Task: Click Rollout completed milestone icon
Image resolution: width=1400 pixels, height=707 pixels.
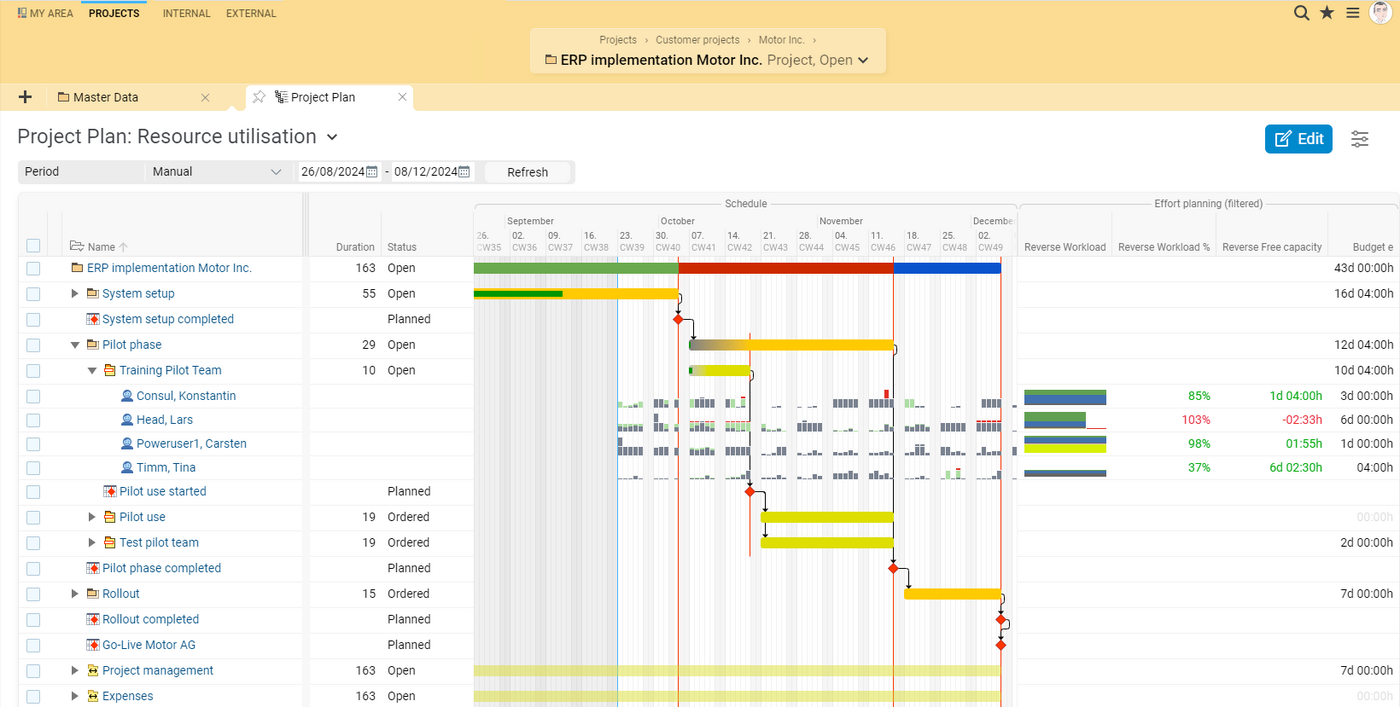Action: pyautogui.click(x=93, y=619)
